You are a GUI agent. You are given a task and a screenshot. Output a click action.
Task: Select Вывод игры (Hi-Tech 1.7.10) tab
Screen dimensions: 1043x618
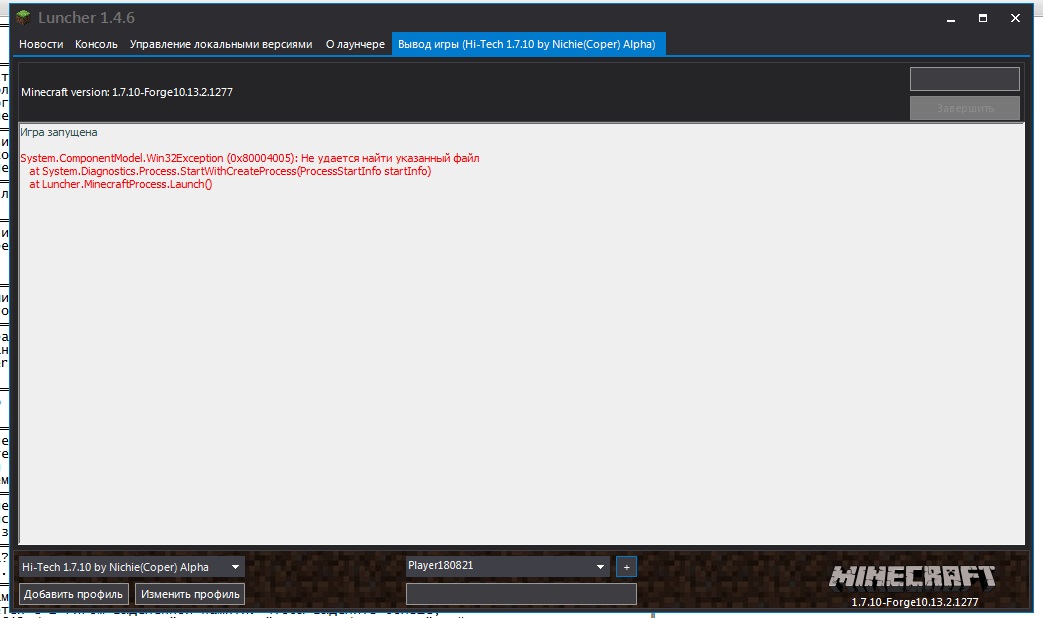coord(528,45)
